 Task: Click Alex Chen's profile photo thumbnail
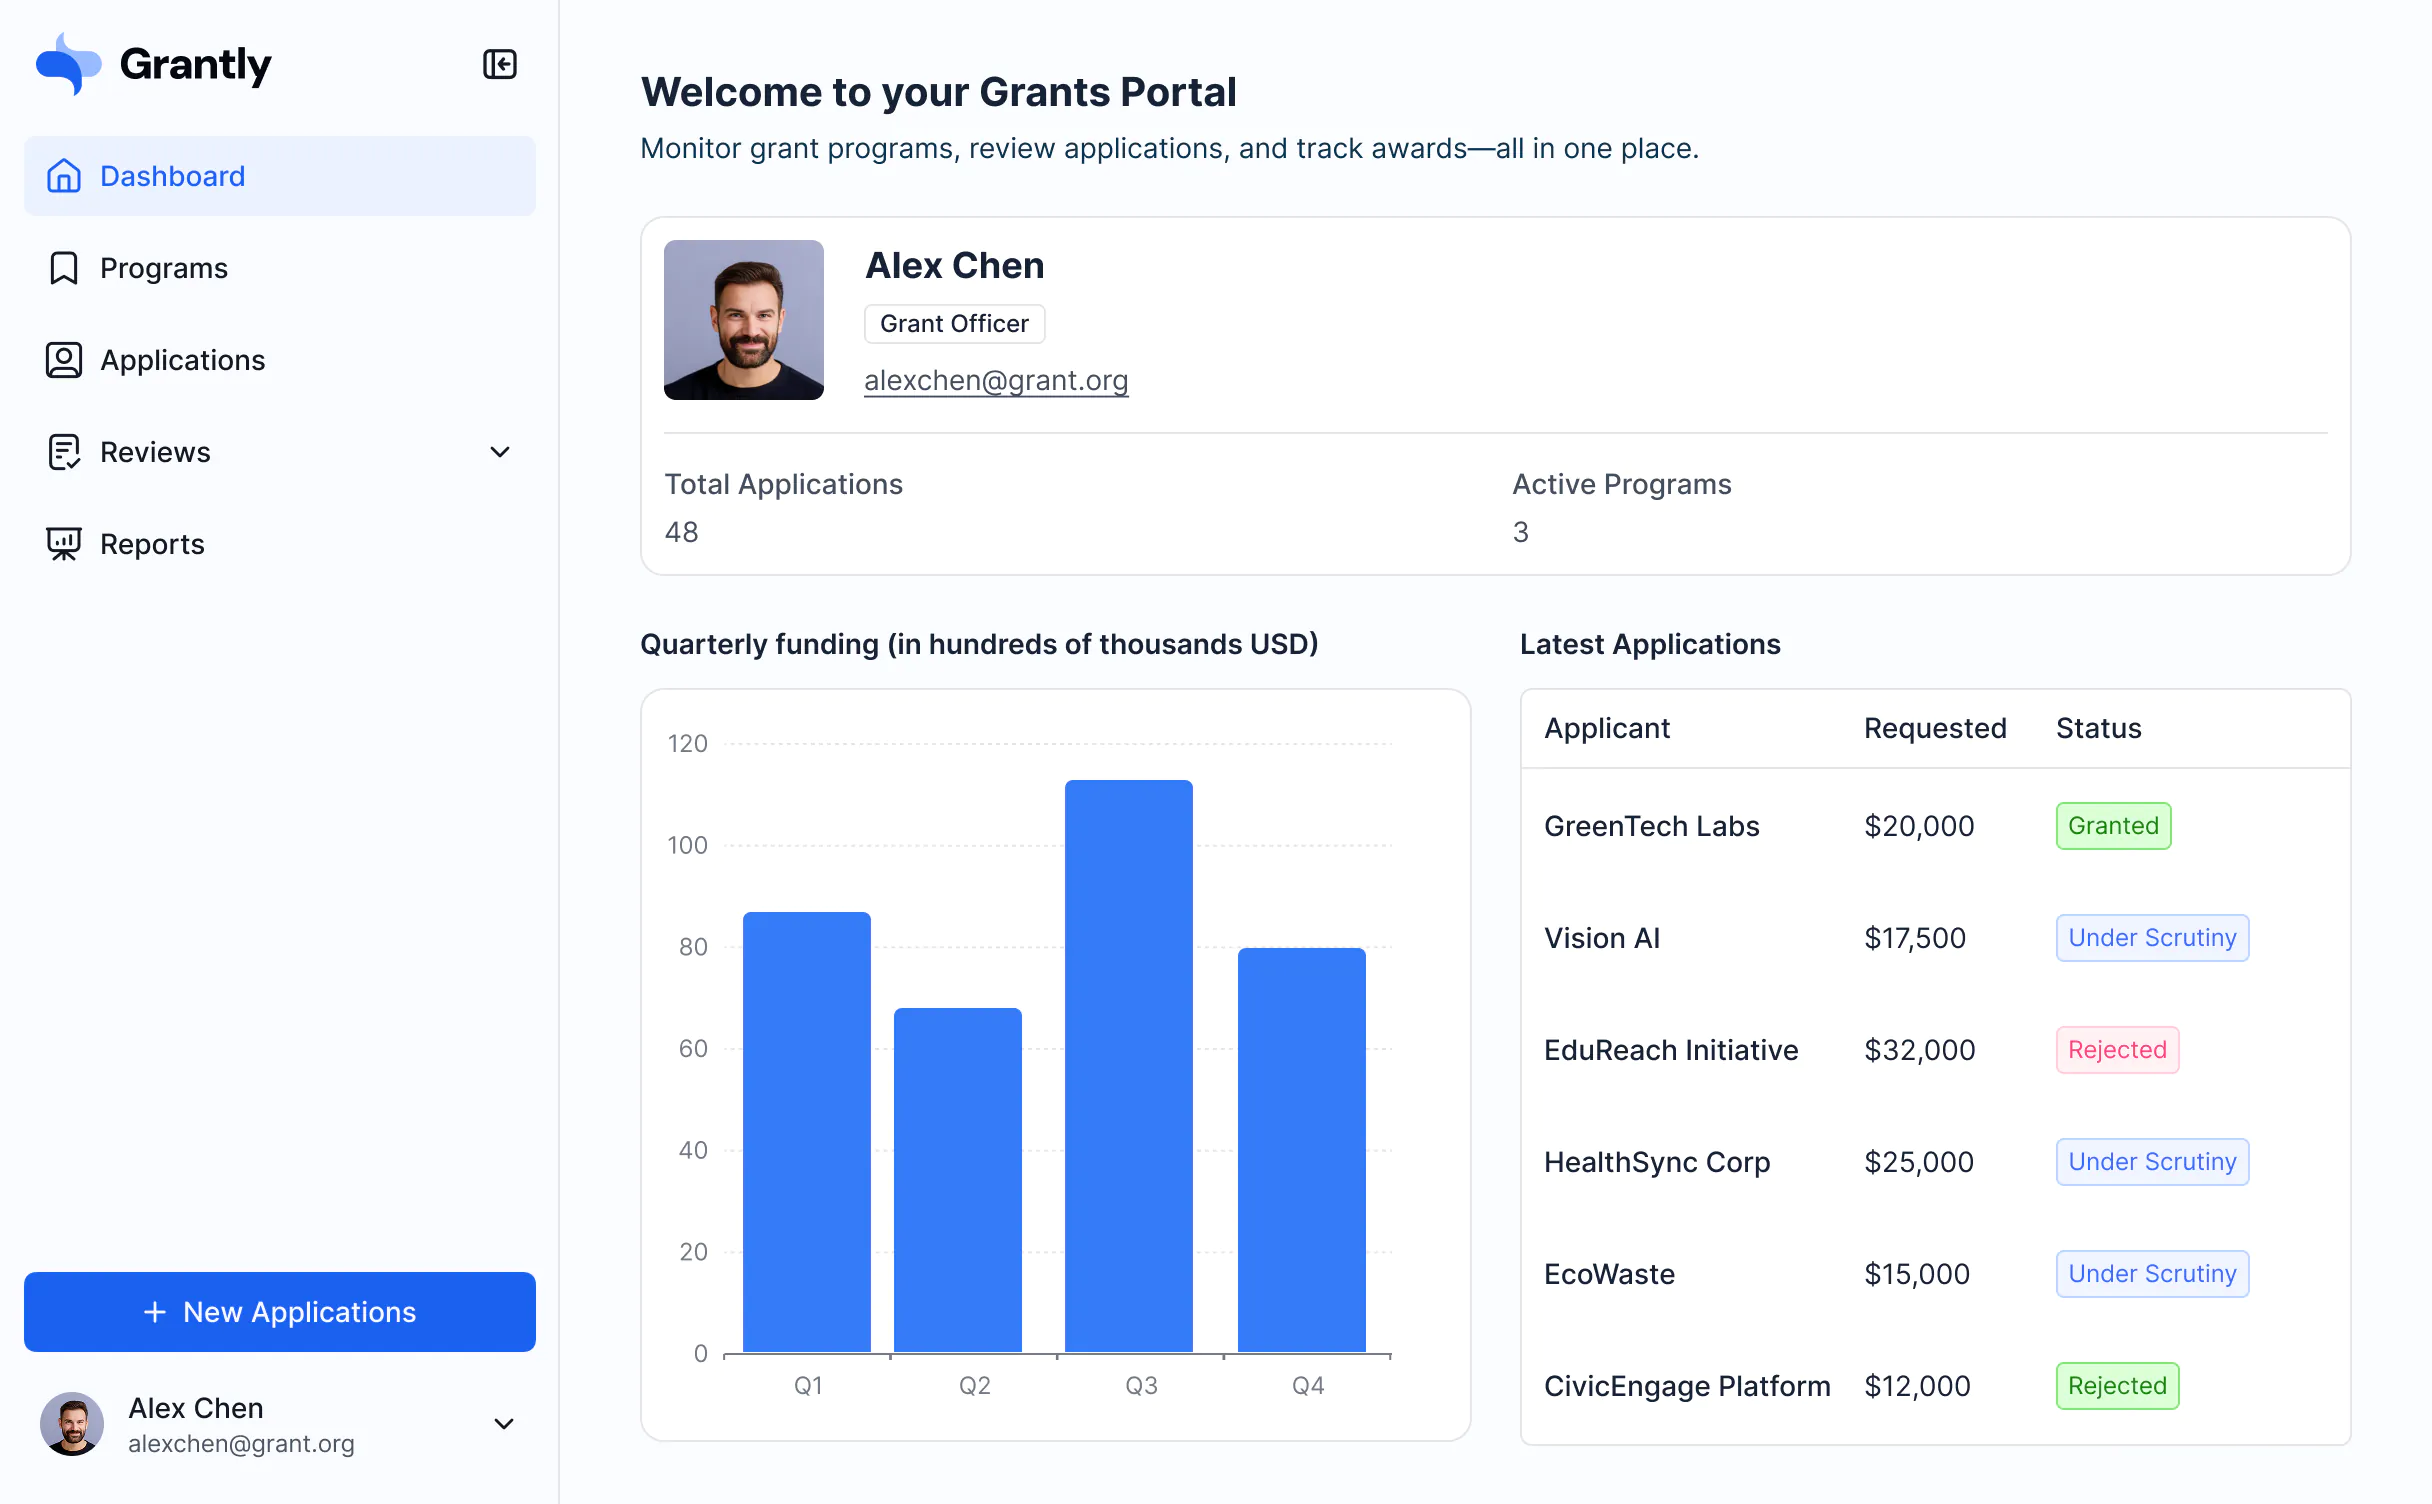[743, 318]
